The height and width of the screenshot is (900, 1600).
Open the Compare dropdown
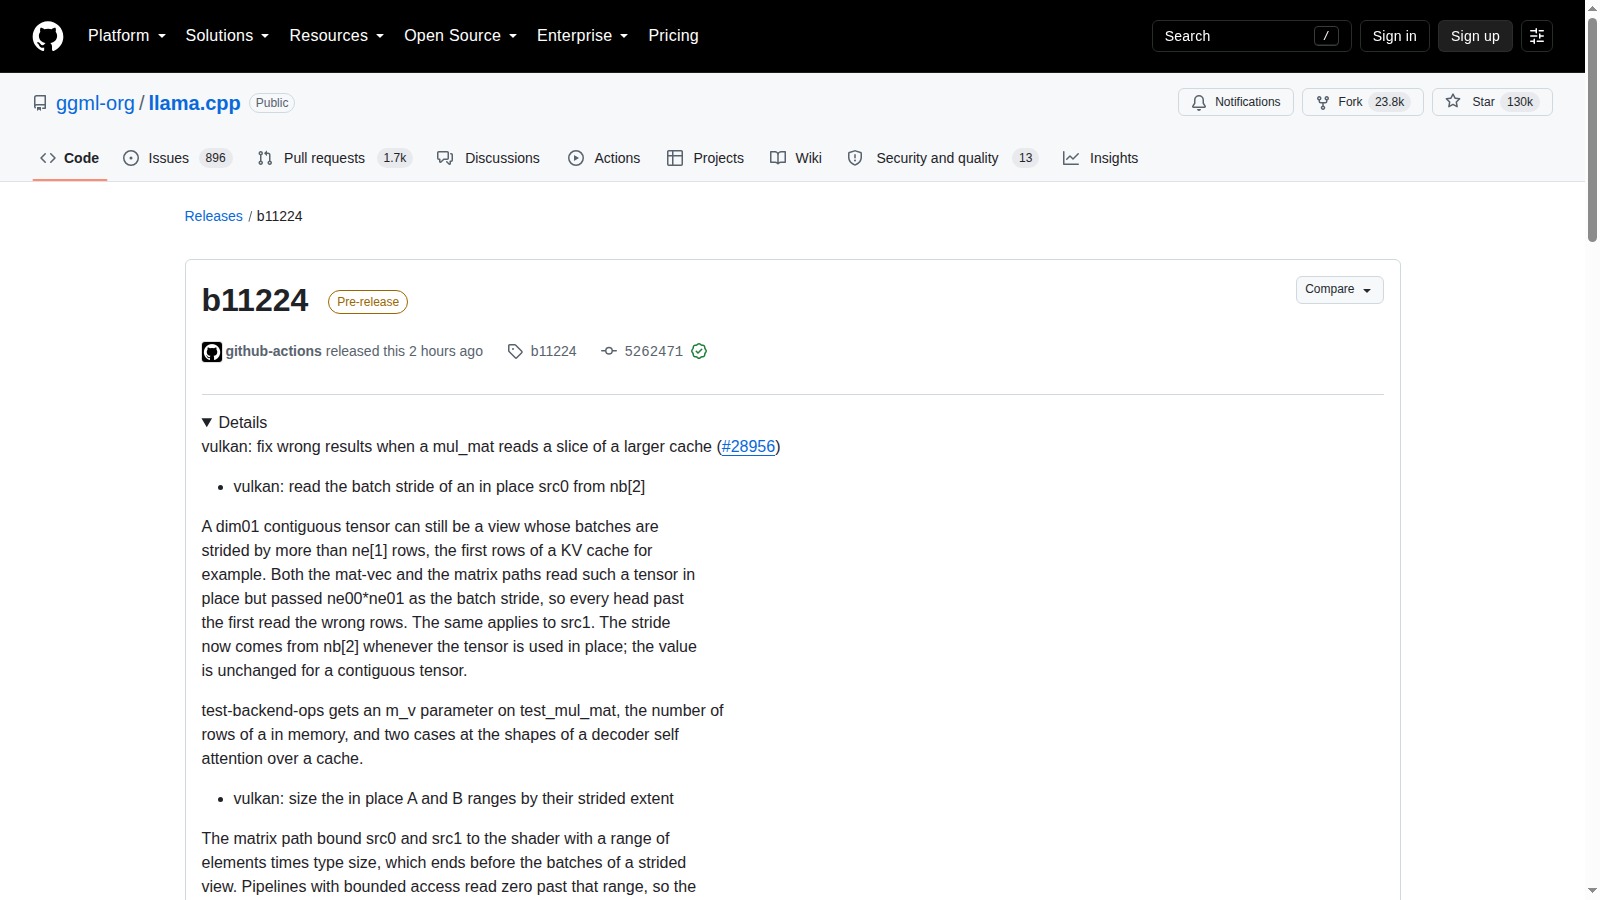coord(1340,290)
